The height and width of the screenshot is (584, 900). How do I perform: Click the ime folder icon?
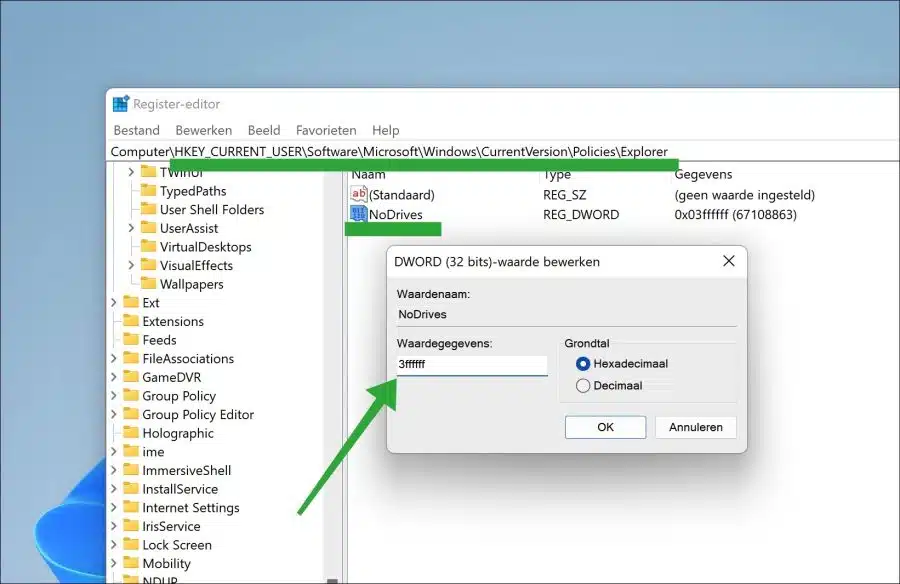(x=131, y=451)
